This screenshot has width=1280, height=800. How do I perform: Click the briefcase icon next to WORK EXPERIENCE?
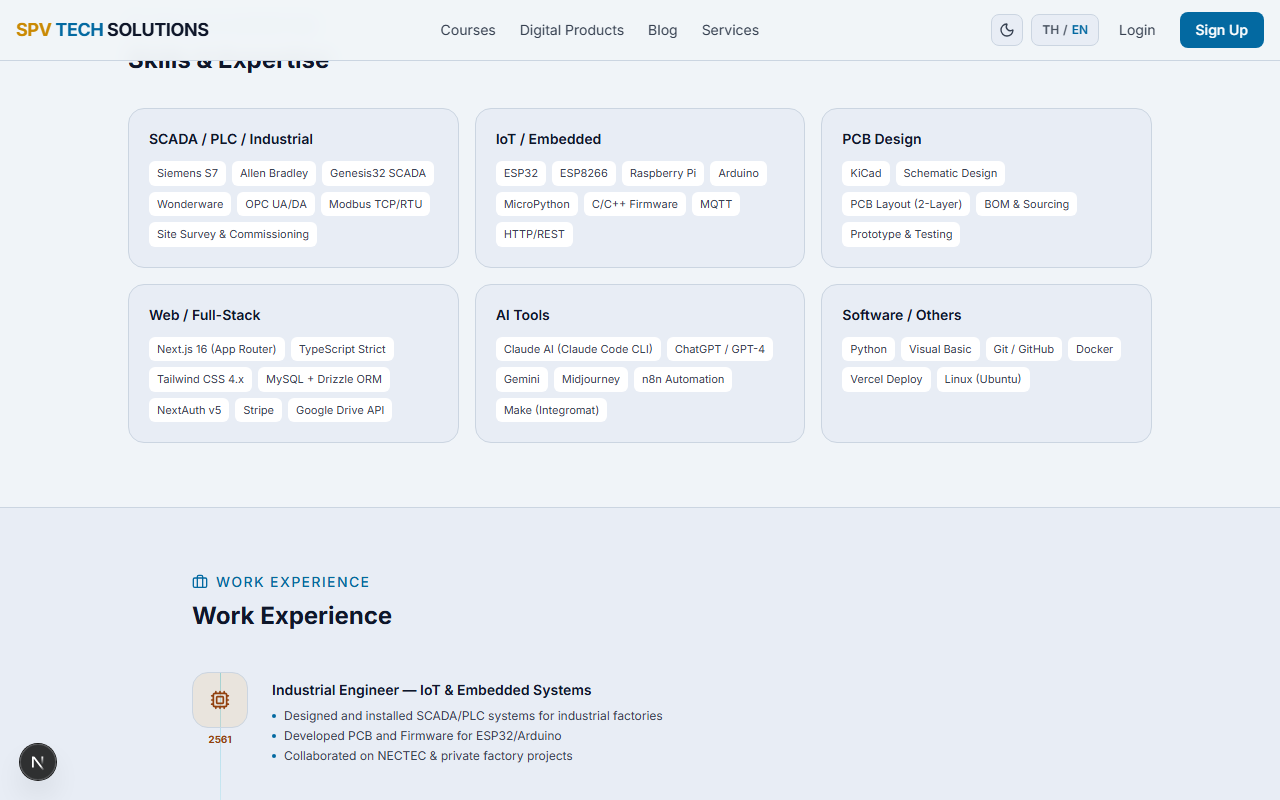click(200, 582)
